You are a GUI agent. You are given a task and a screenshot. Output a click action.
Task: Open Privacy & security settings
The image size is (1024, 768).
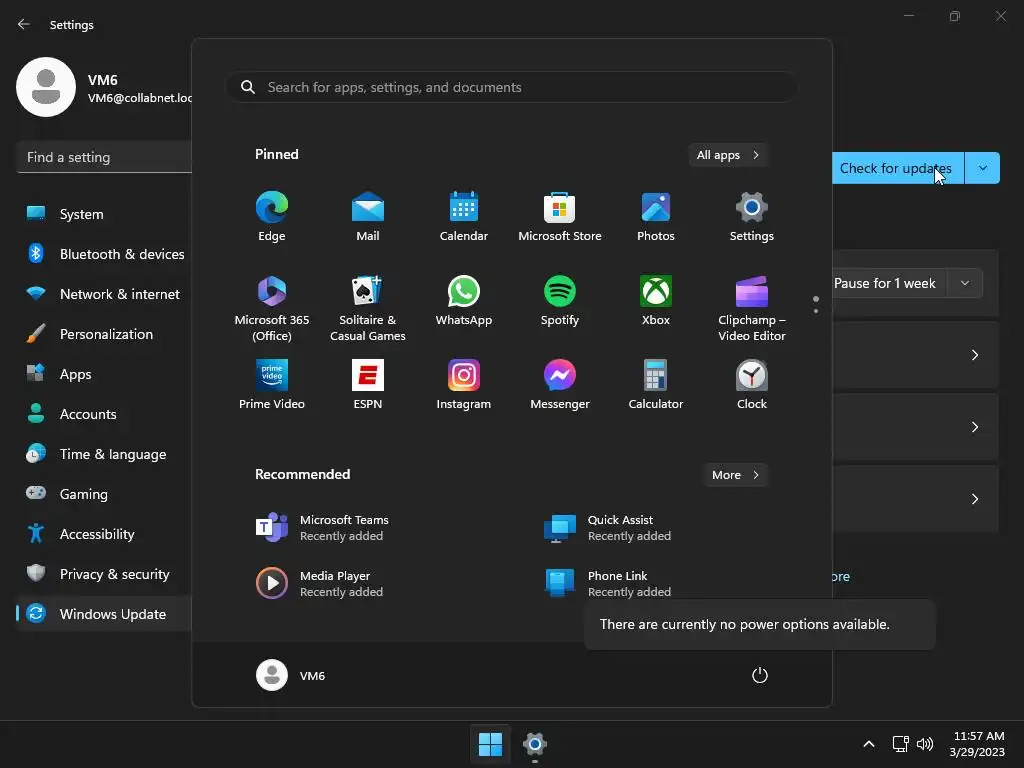[x=104, y=573]
